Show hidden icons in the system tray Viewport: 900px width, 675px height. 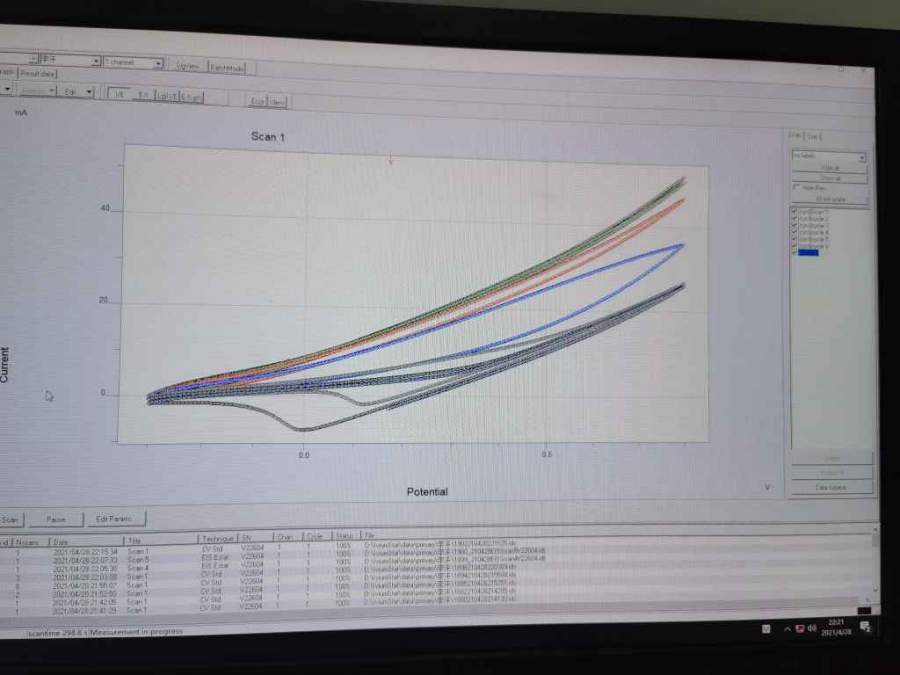pos(787,629)
